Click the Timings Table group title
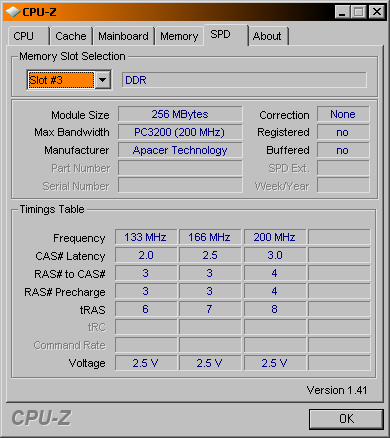Viewport: 390px width, 438px height. (x=52, y=209)
